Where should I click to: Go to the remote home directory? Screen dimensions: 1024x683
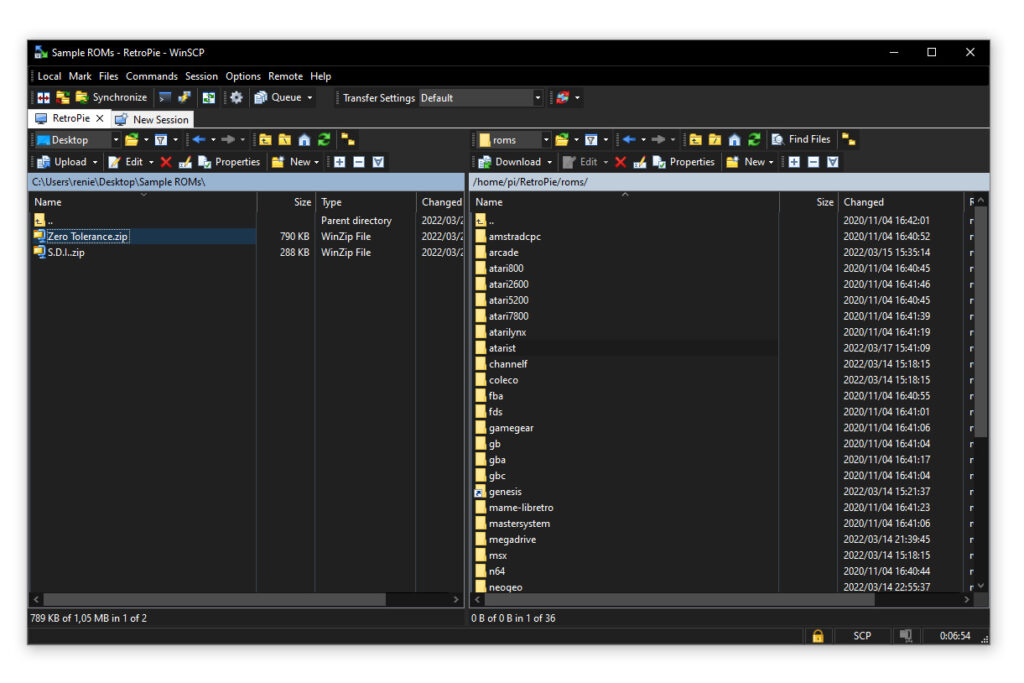pos(735,140)
